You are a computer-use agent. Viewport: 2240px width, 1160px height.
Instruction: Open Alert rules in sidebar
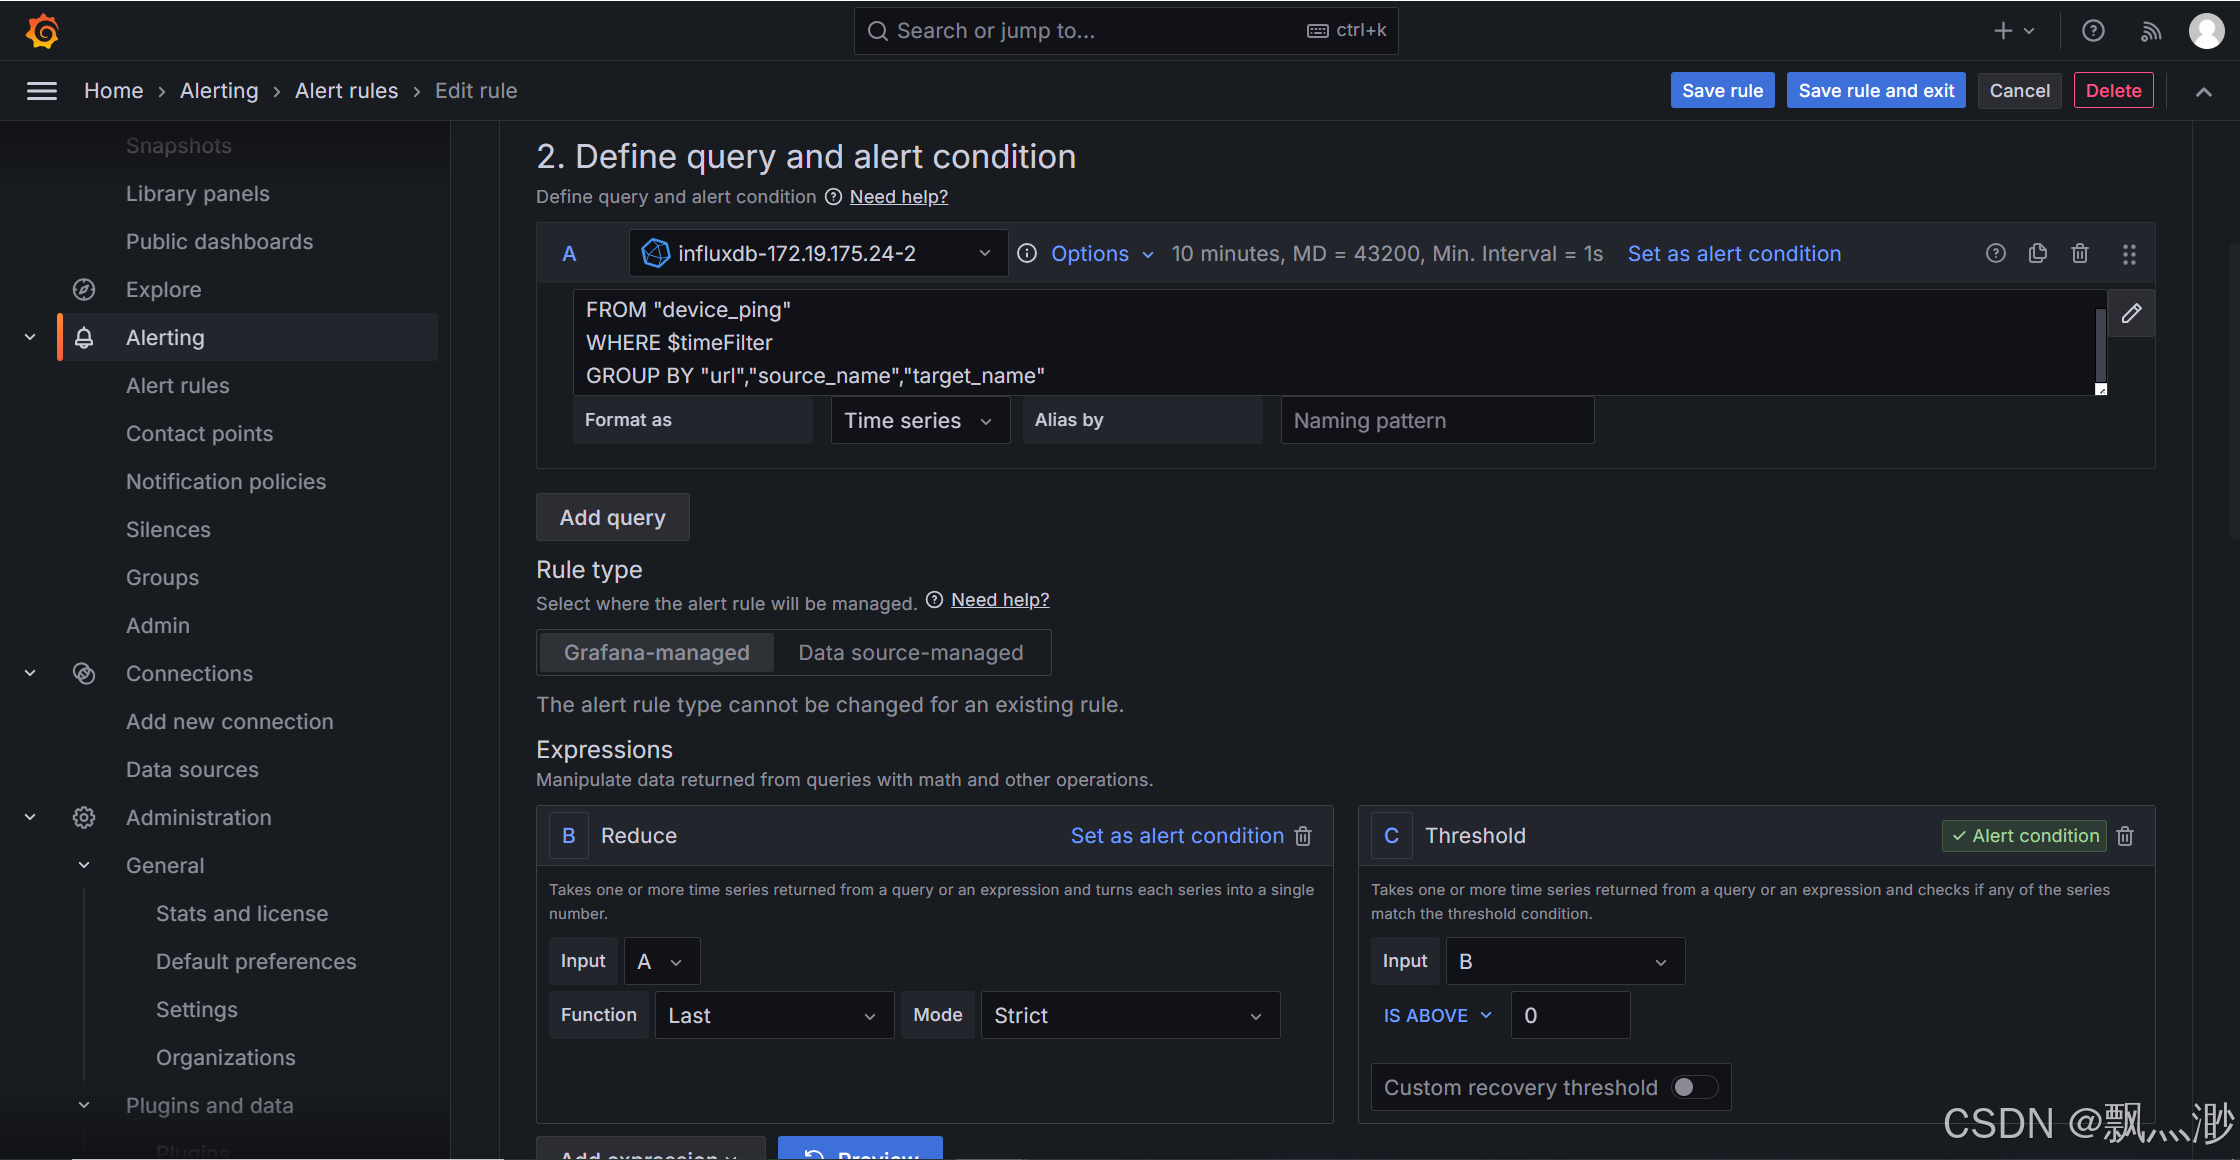177,386
